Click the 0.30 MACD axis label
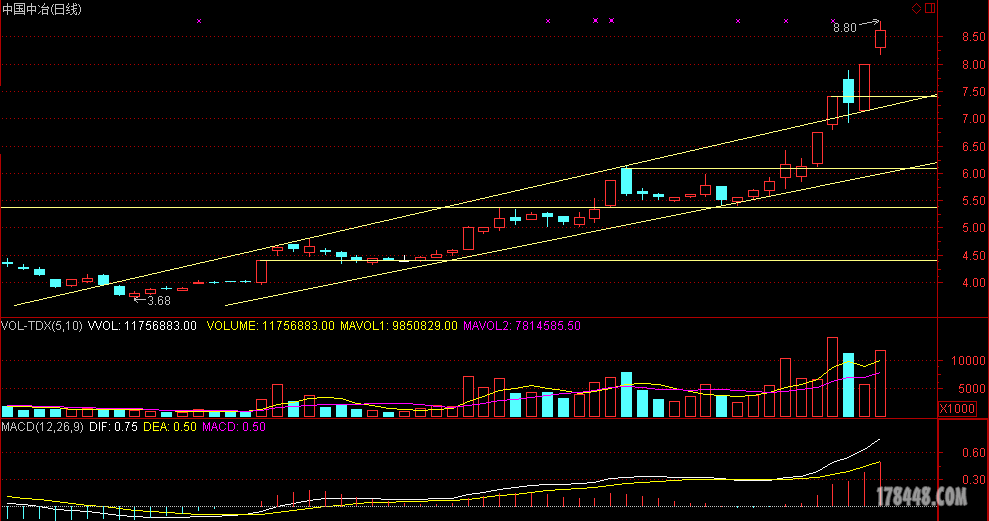This screenshot has width=989, height=521. (x=973, y=479)
